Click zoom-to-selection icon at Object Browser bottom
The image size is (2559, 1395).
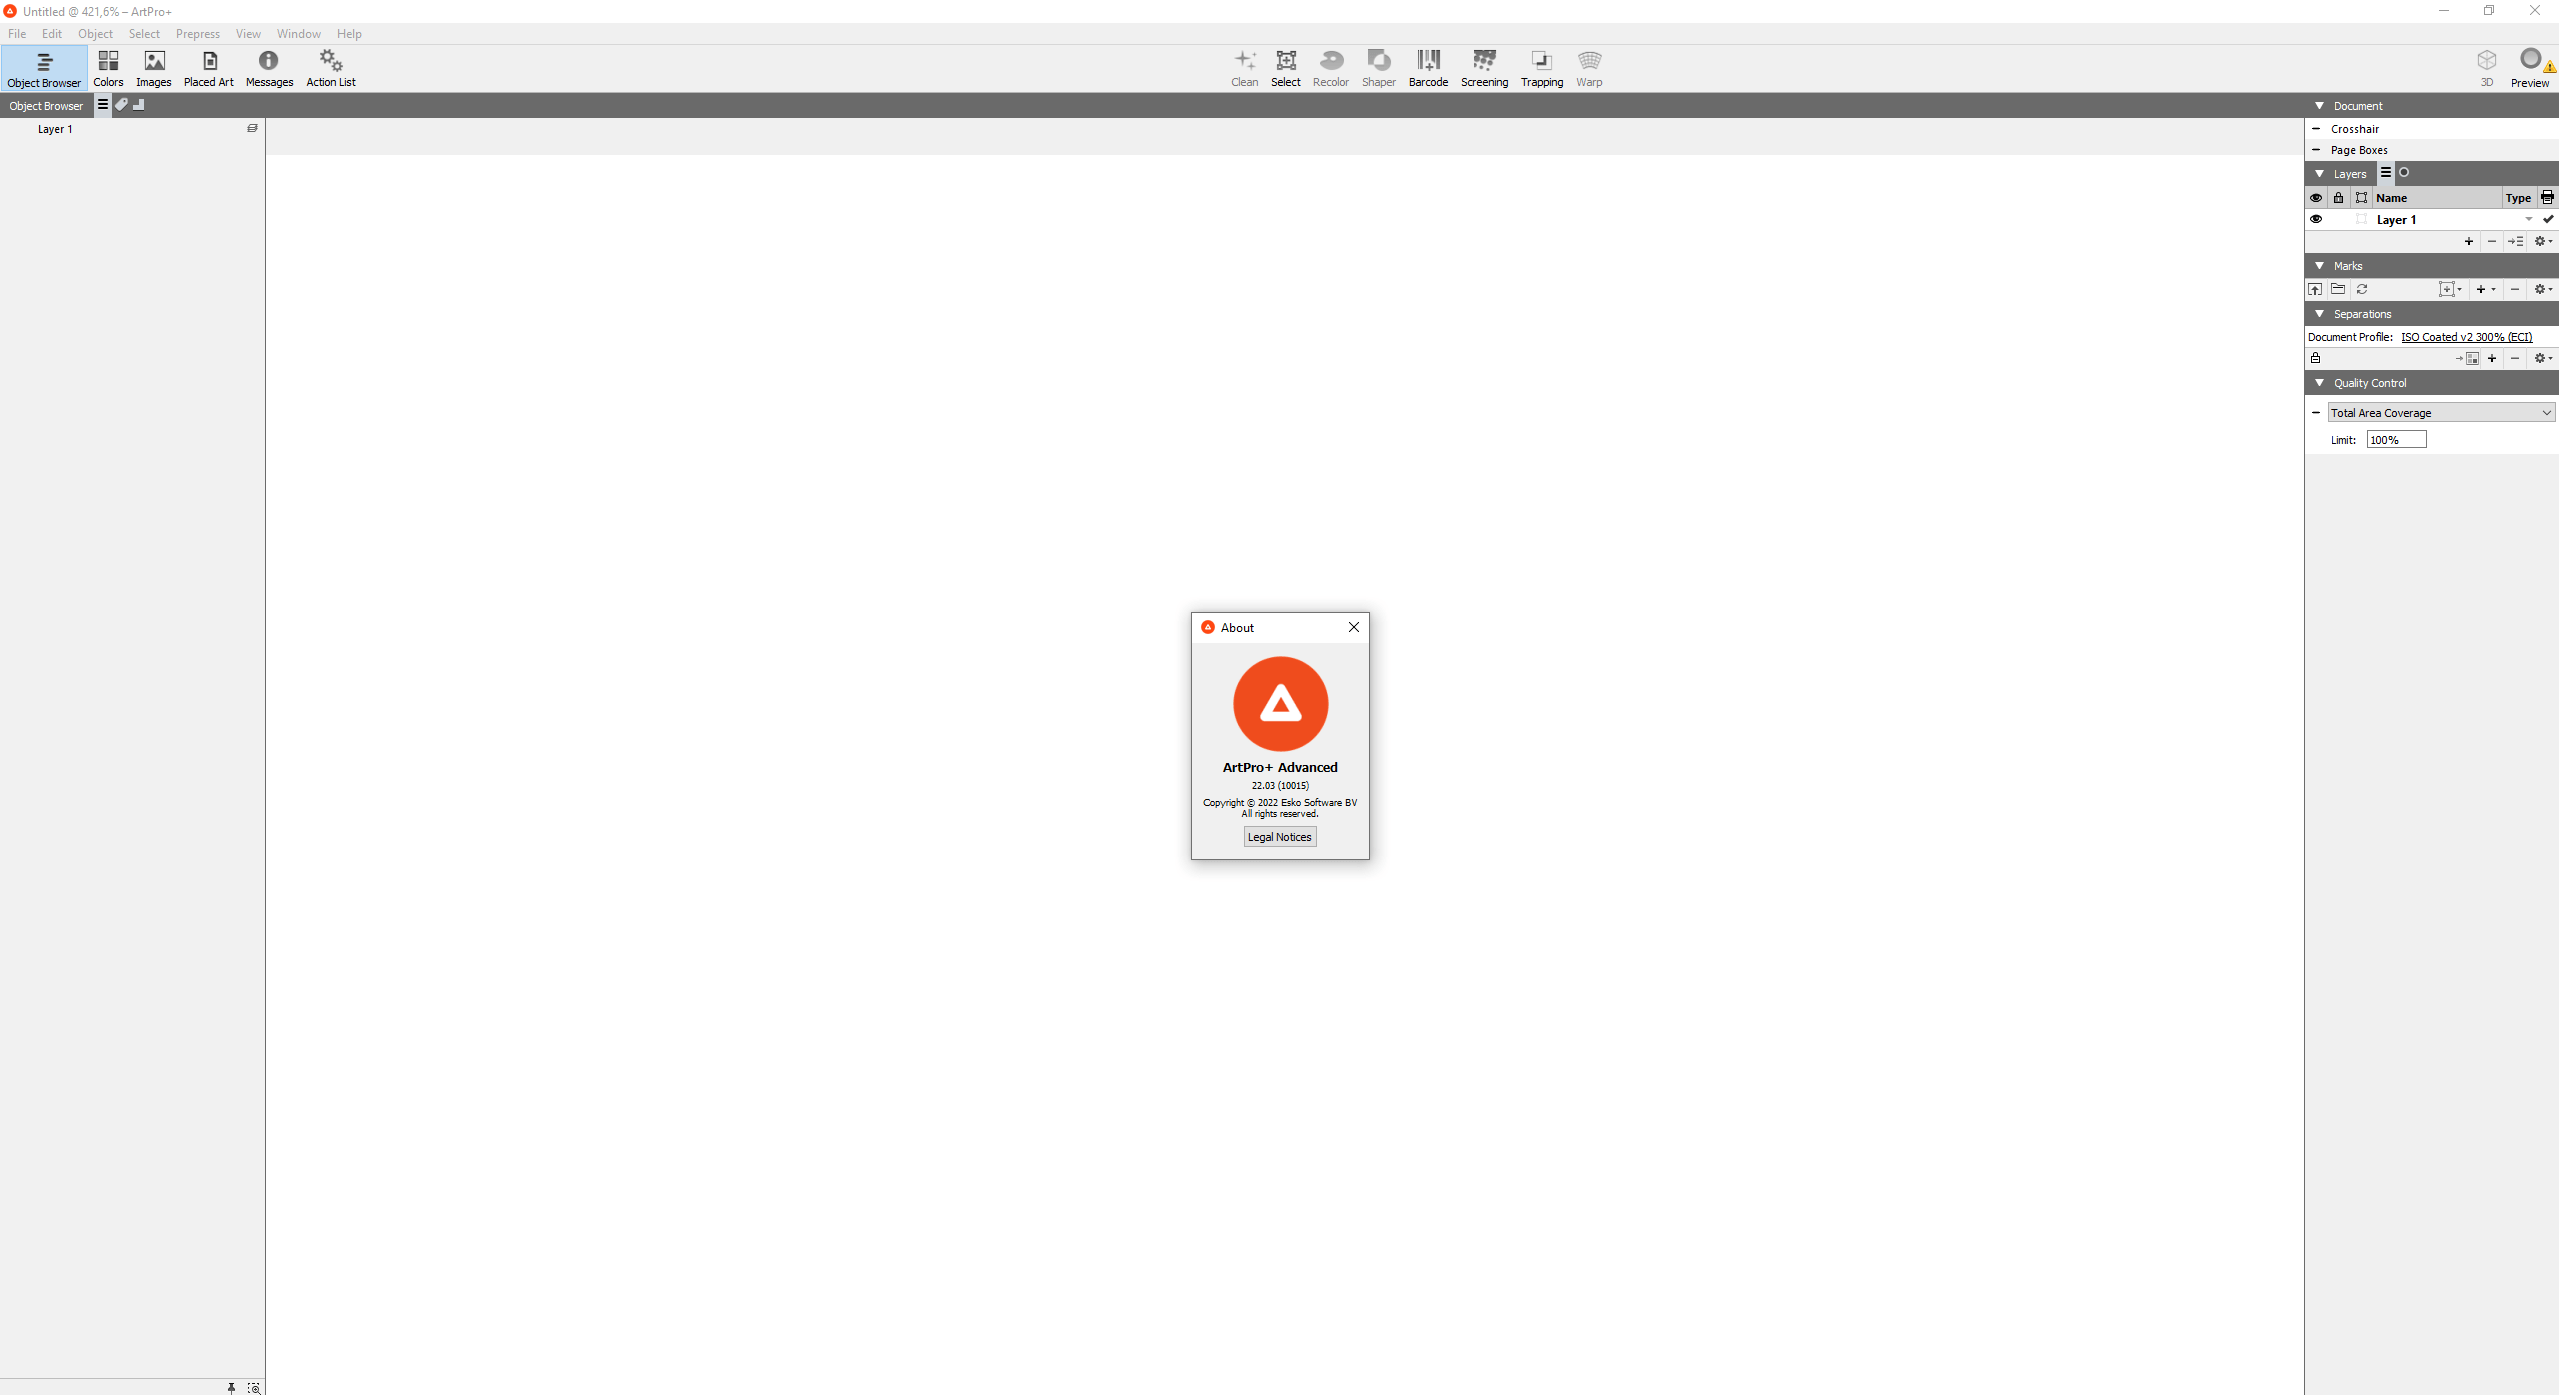coord(254,1387)
